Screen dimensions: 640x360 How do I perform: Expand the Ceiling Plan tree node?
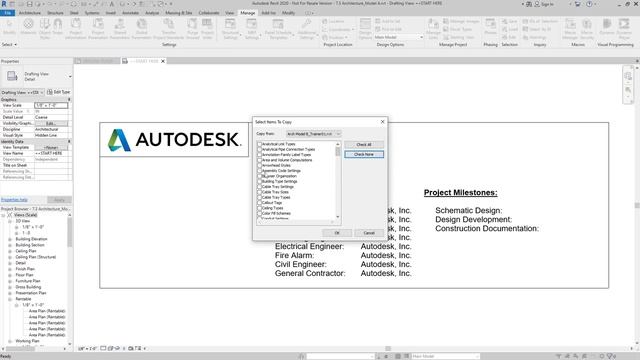click(x=10, y=251)
